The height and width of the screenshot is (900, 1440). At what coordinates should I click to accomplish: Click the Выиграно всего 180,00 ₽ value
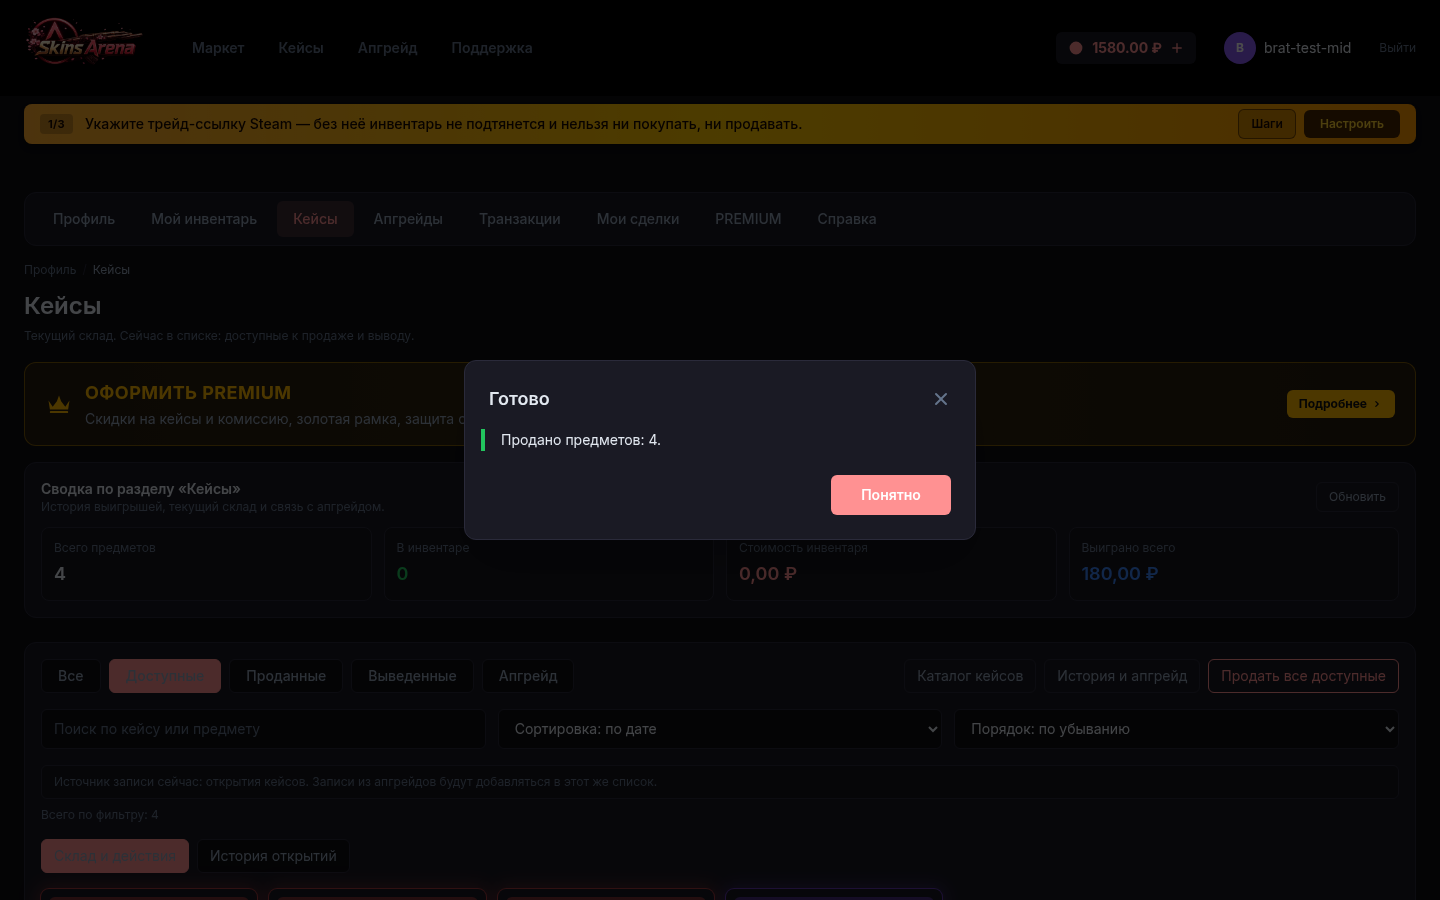(x=1120, y=574)
